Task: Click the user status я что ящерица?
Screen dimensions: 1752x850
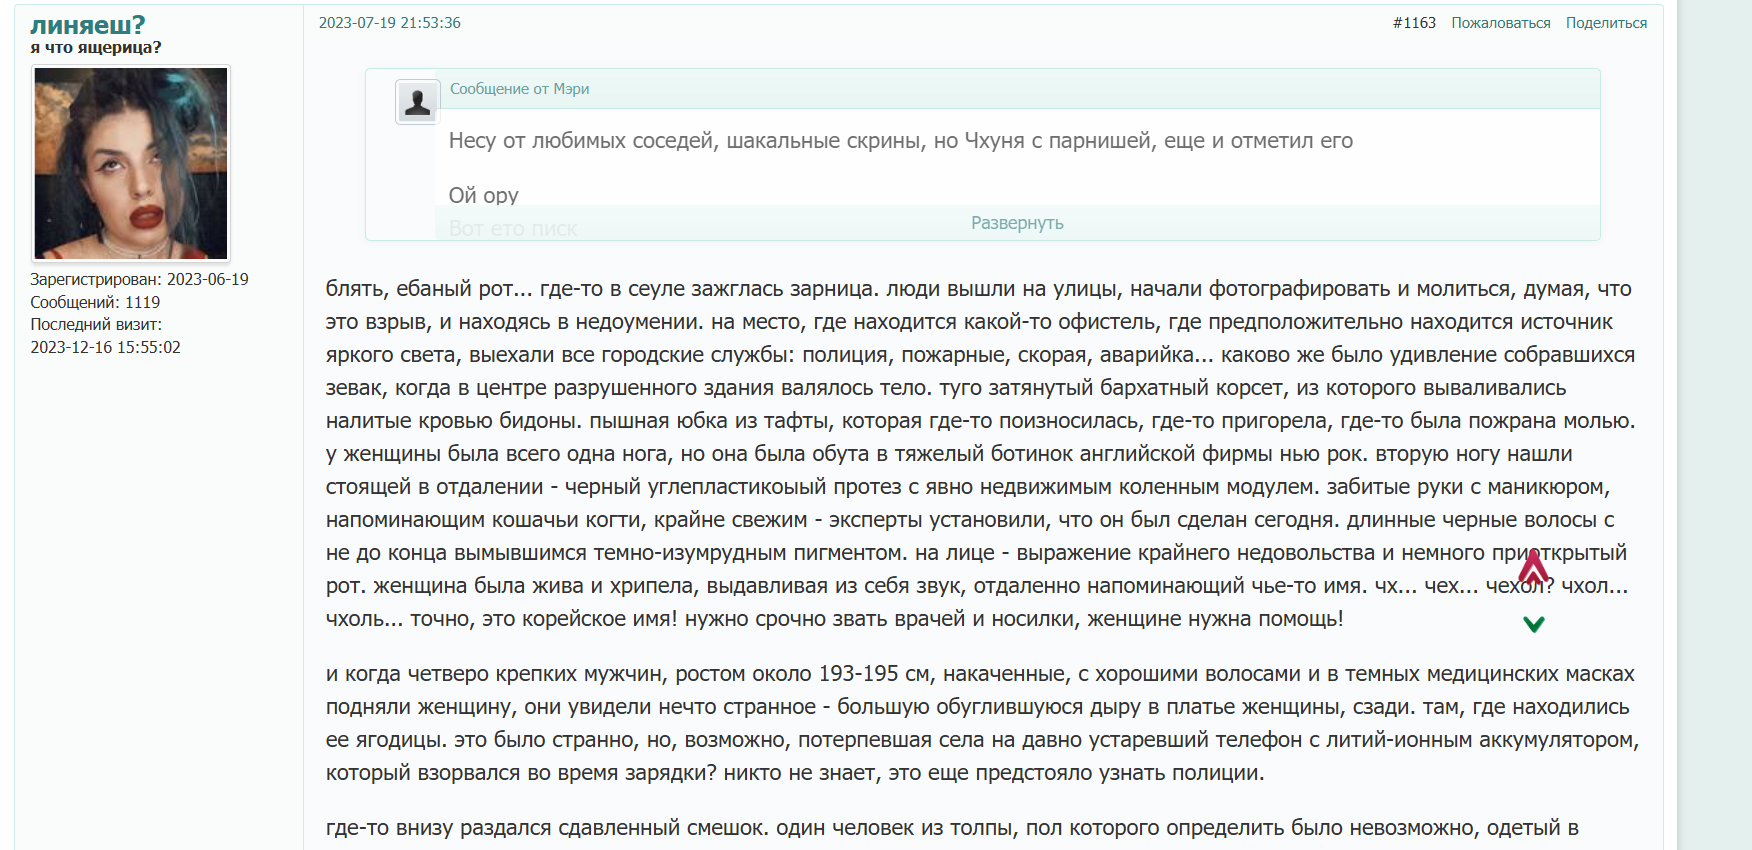Action: tap(96, 47)
